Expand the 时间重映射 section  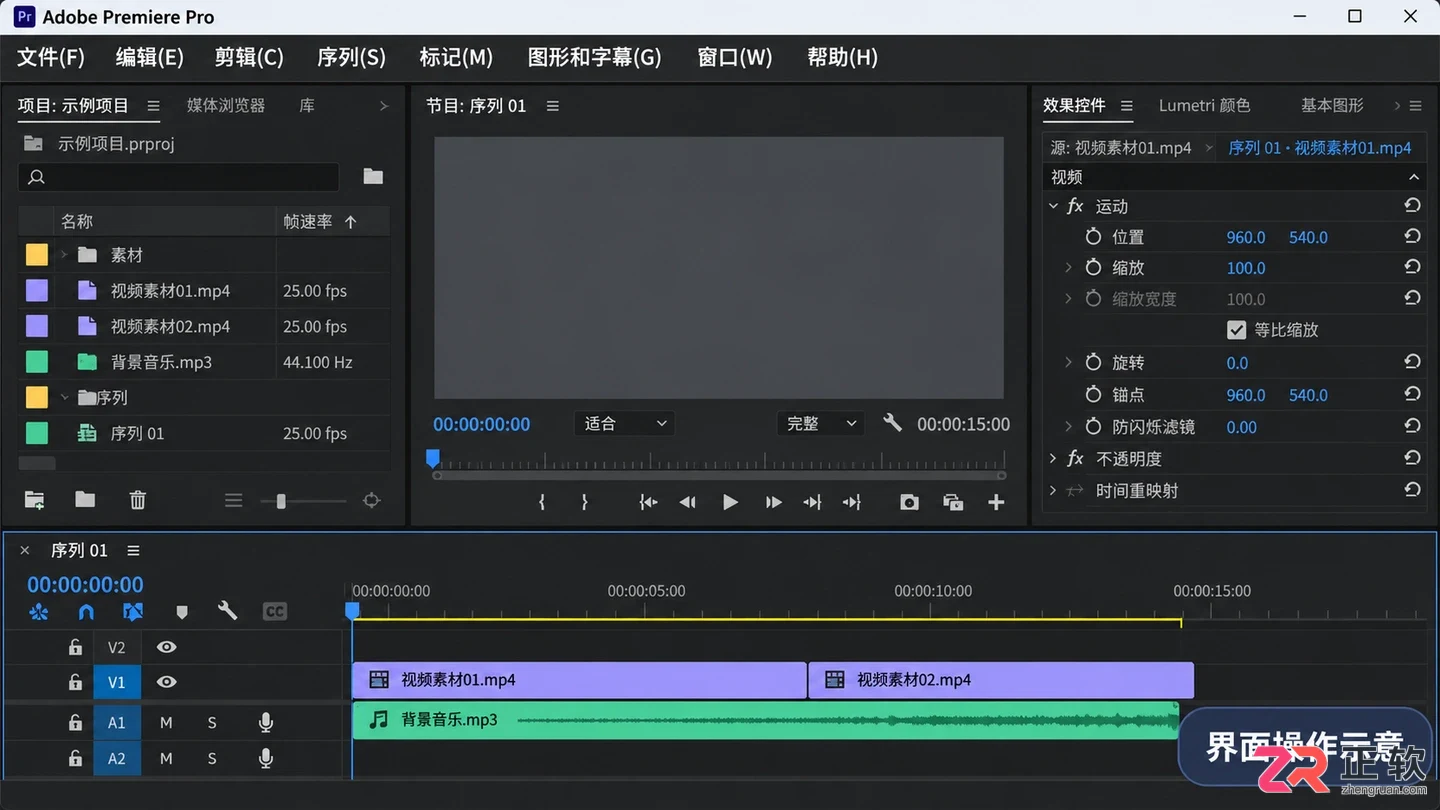pos(1053,490)
